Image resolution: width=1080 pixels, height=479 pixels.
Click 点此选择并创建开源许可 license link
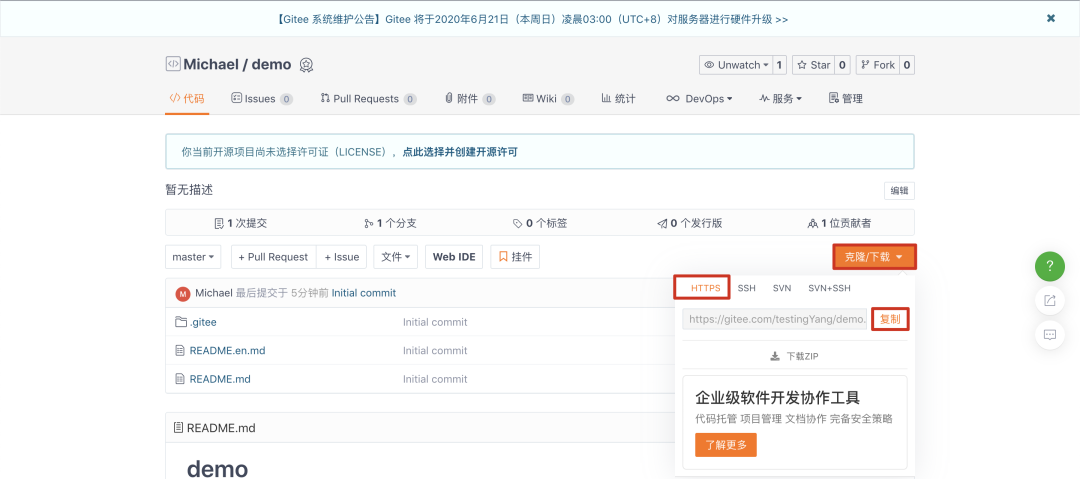coord(460,152)
